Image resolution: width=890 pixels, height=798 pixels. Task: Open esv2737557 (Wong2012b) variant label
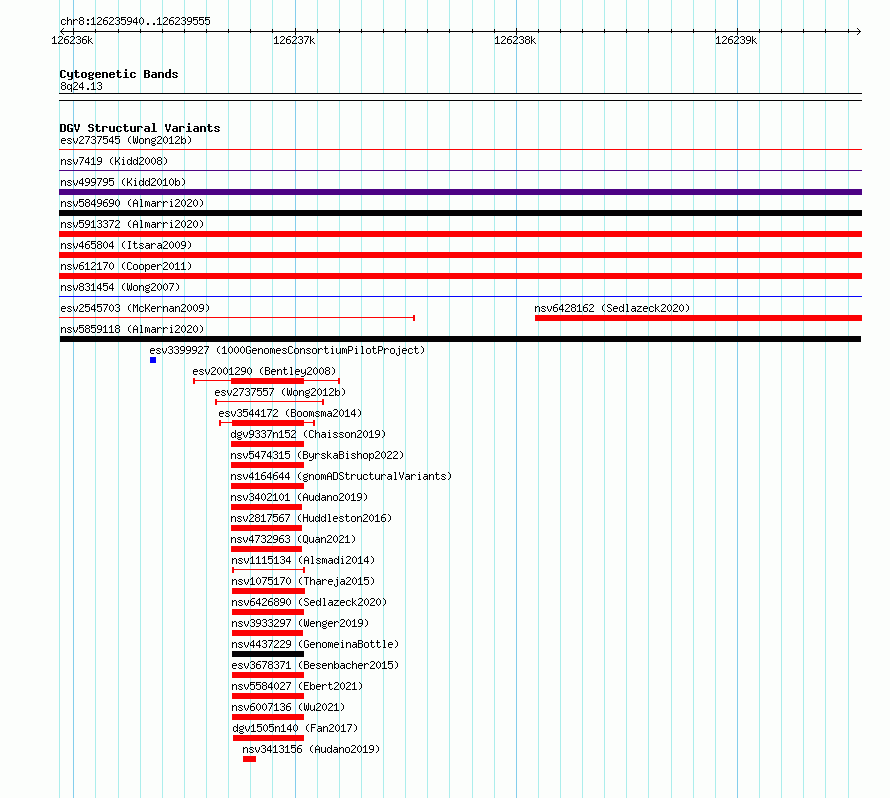pos(280,392)
